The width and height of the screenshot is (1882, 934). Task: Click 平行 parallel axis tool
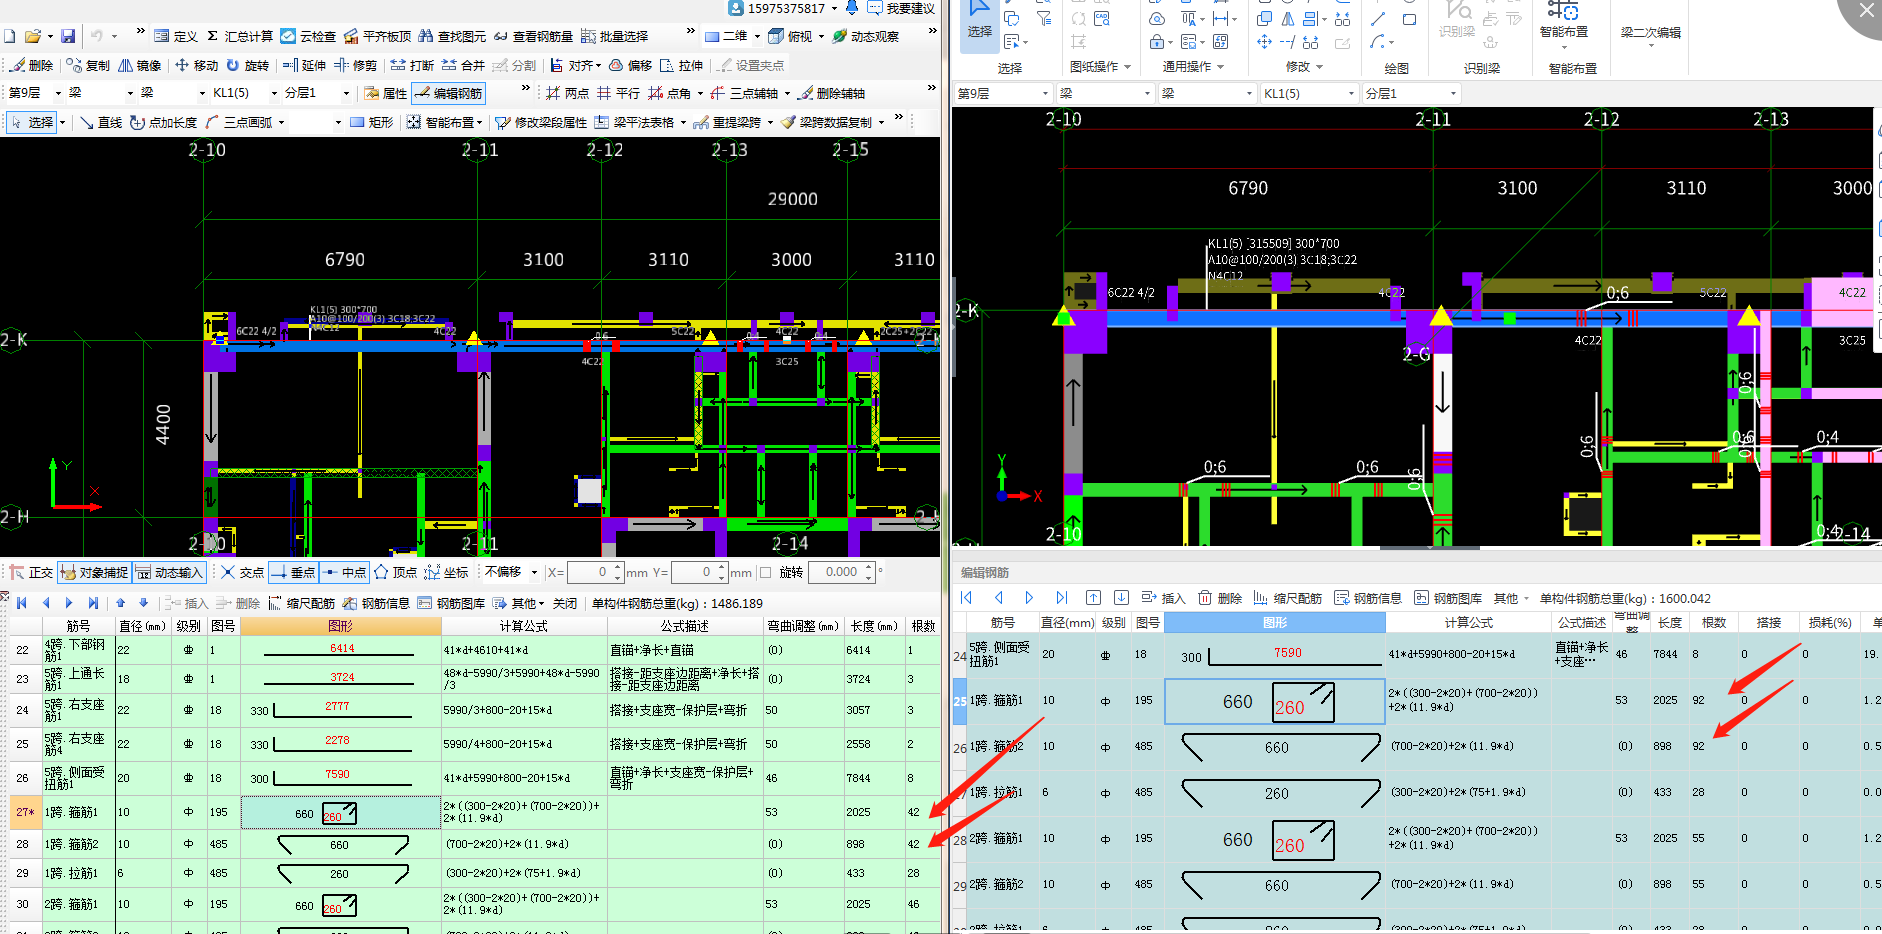click(618, 93)
